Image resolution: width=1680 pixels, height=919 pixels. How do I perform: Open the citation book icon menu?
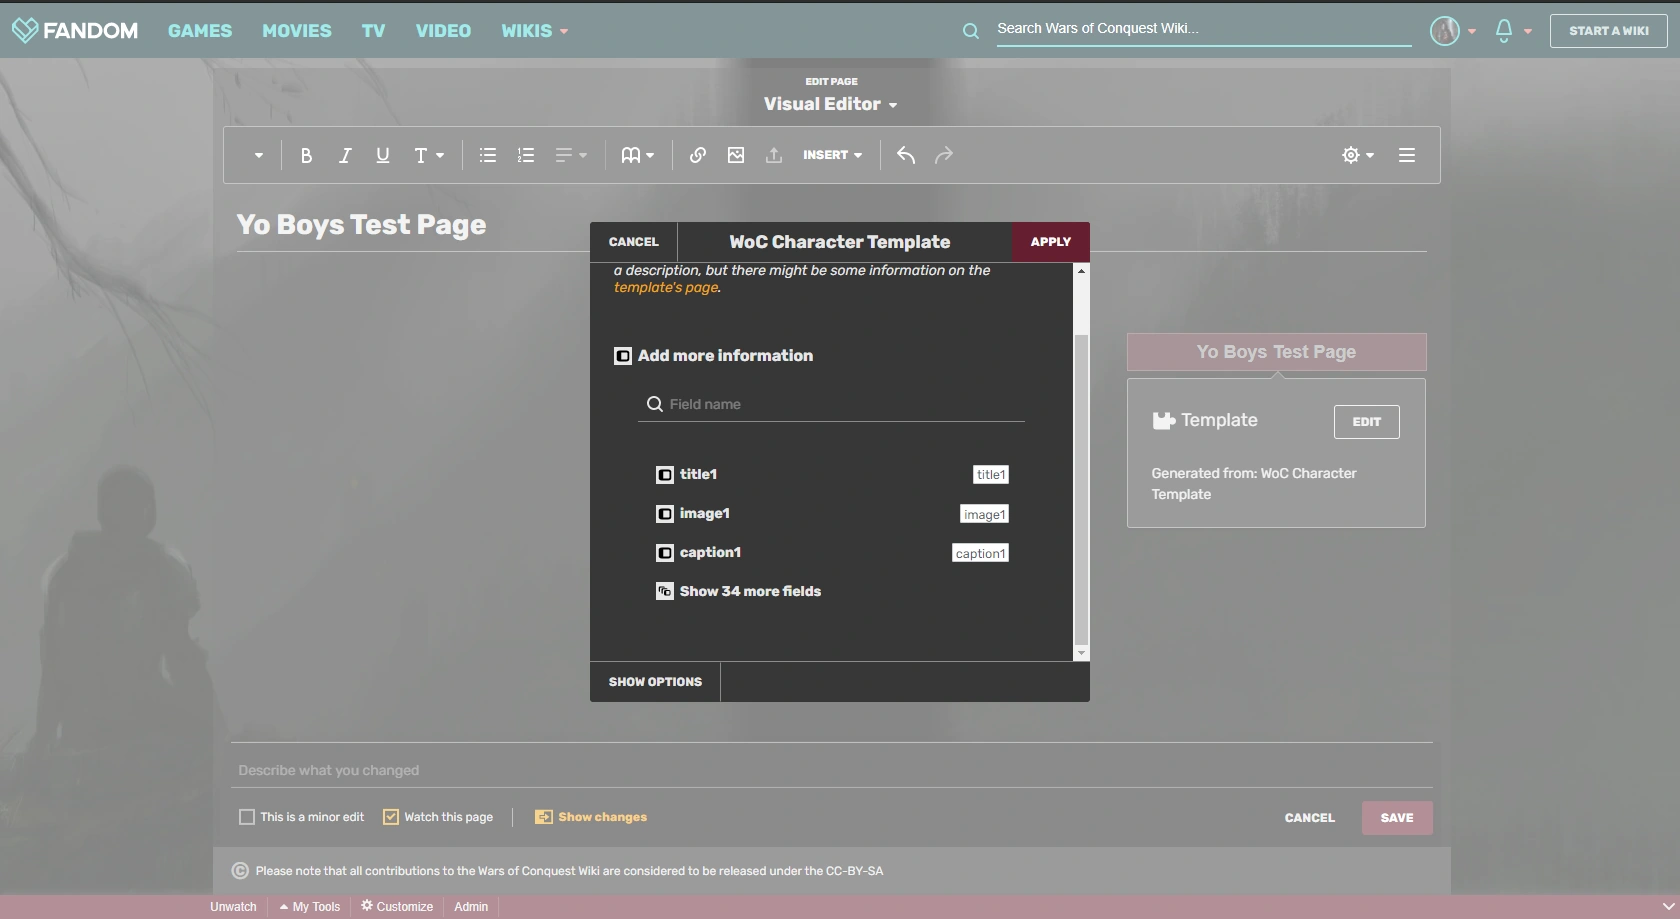pyautogui.click(x=638, y=155)
